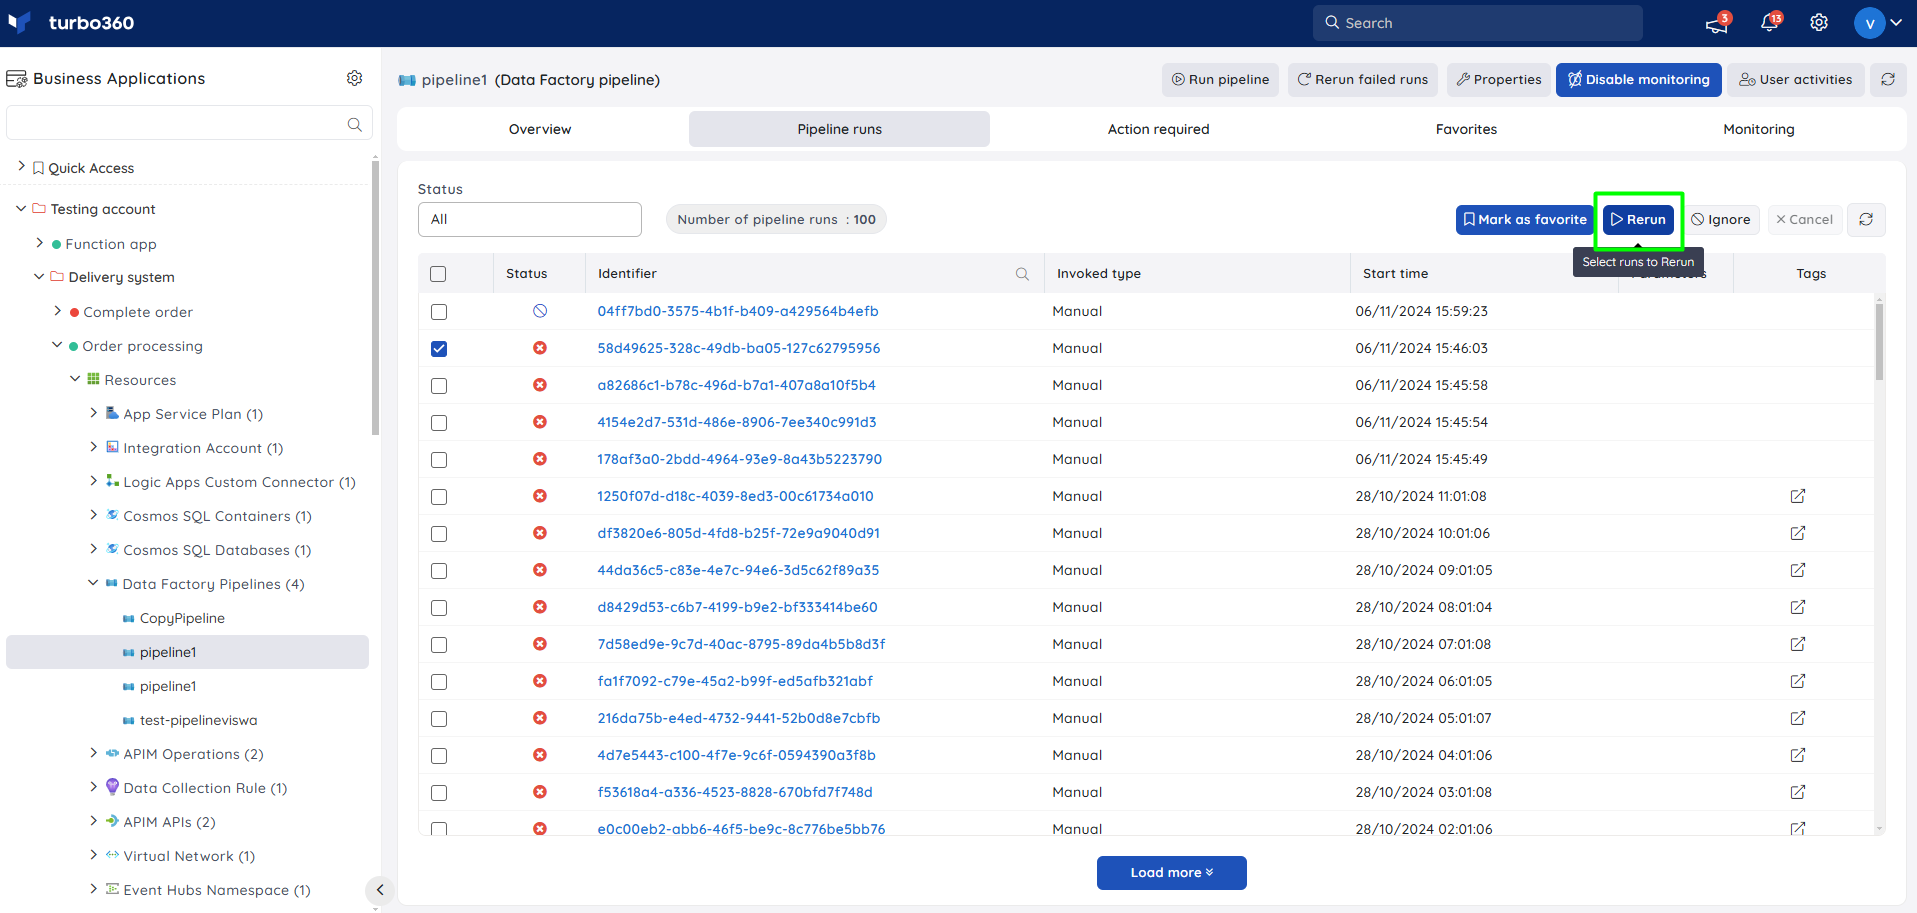Click Disable monitoring button
This screenshot has height=913, width=1917.
point(1638,80)
